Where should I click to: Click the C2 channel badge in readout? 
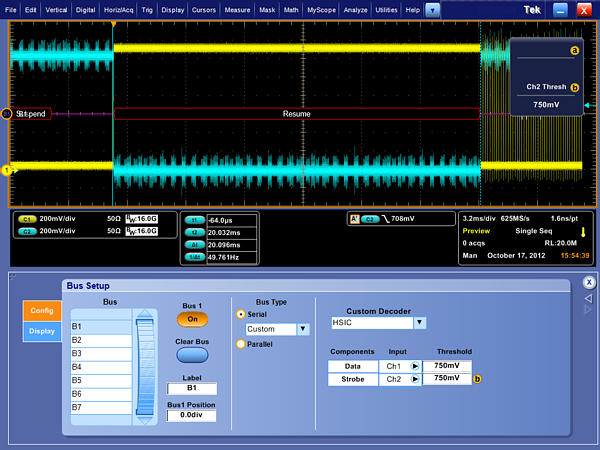tap(28, 230)
